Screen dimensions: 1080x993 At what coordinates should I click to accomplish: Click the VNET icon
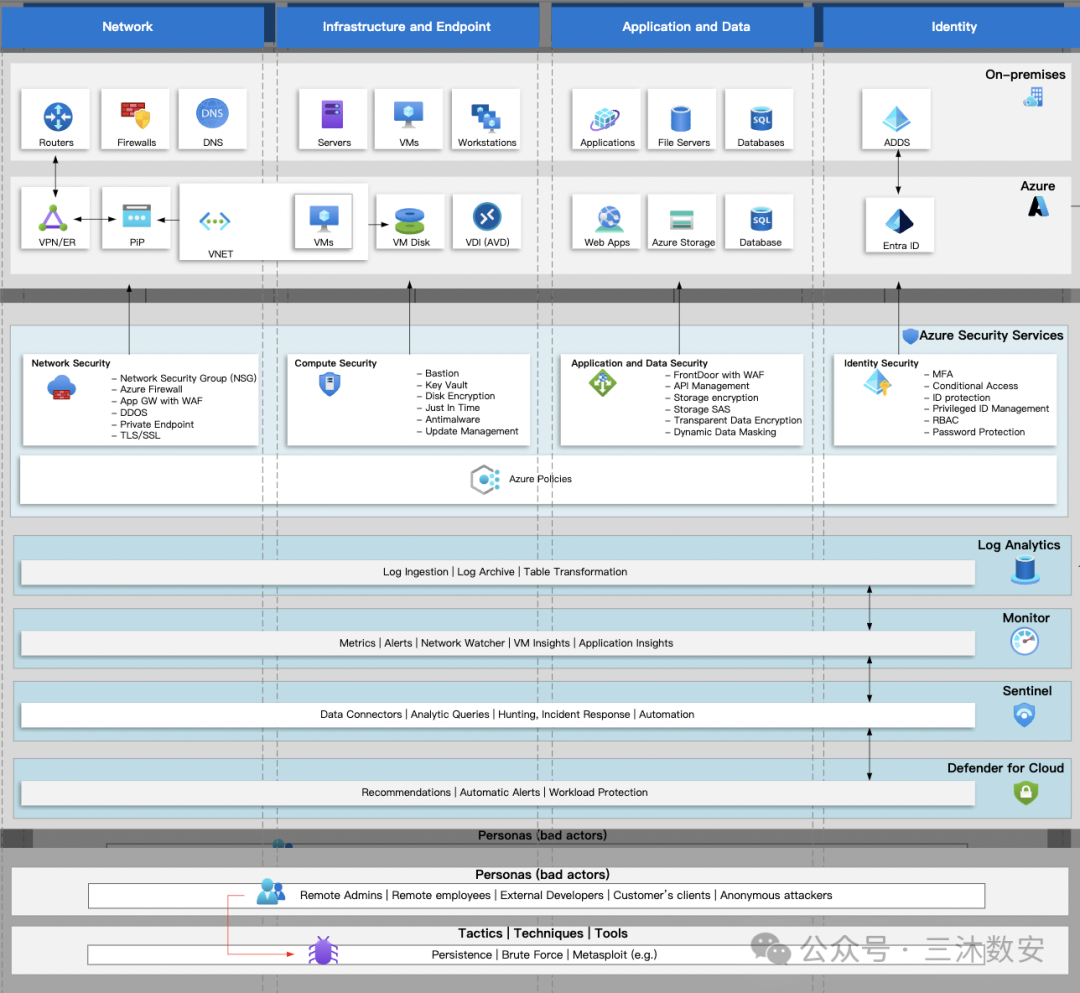coord(215,221)
